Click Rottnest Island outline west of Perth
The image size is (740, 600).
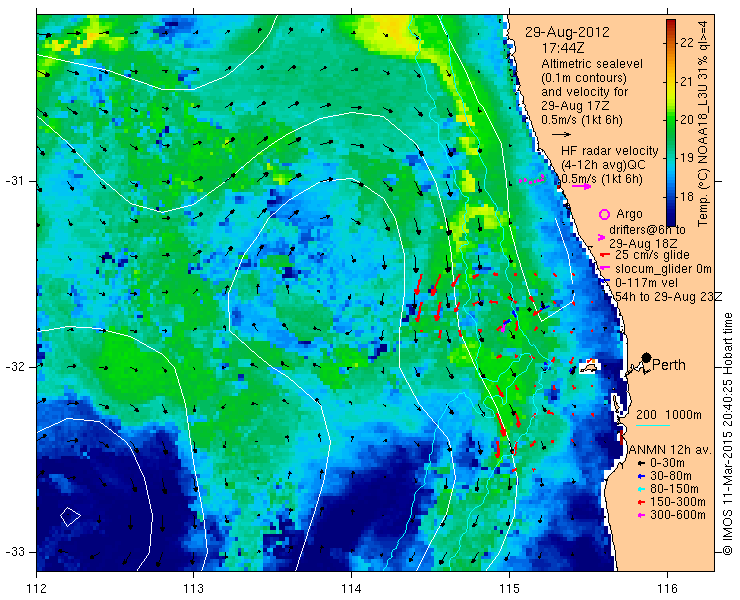(589, 366)
